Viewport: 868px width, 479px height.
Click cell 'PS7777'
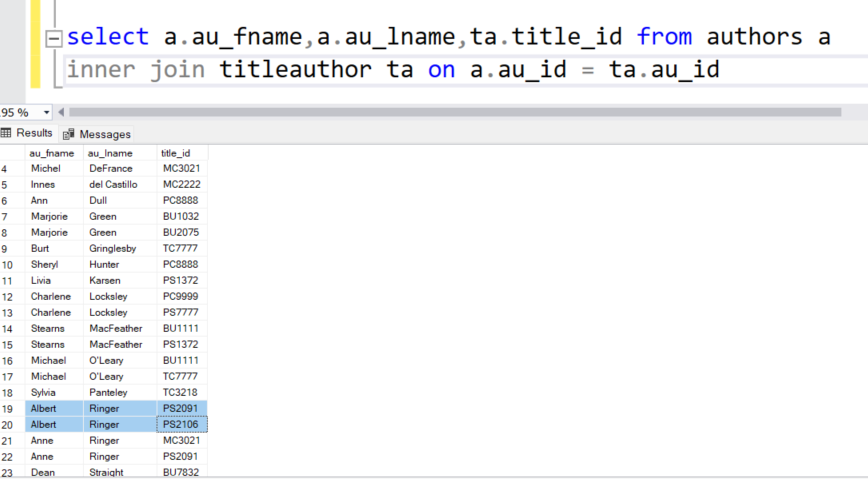coord(182,313)
